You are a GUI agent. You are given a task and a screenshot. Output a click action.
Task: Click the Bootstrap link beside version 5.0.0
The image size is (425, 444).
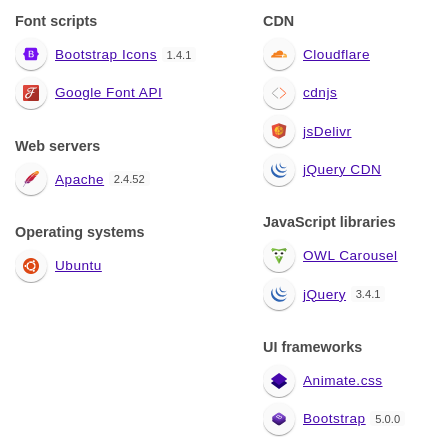[334, 419]
